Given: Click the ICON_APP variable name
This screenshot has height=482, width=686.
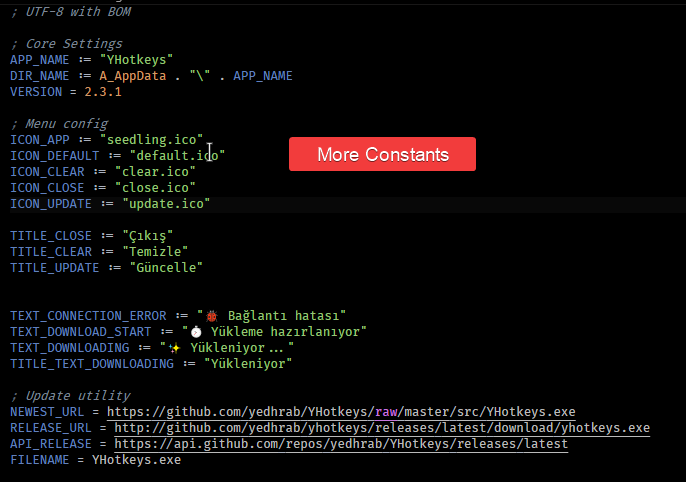Looking at the screenshot, I should 40,140.
